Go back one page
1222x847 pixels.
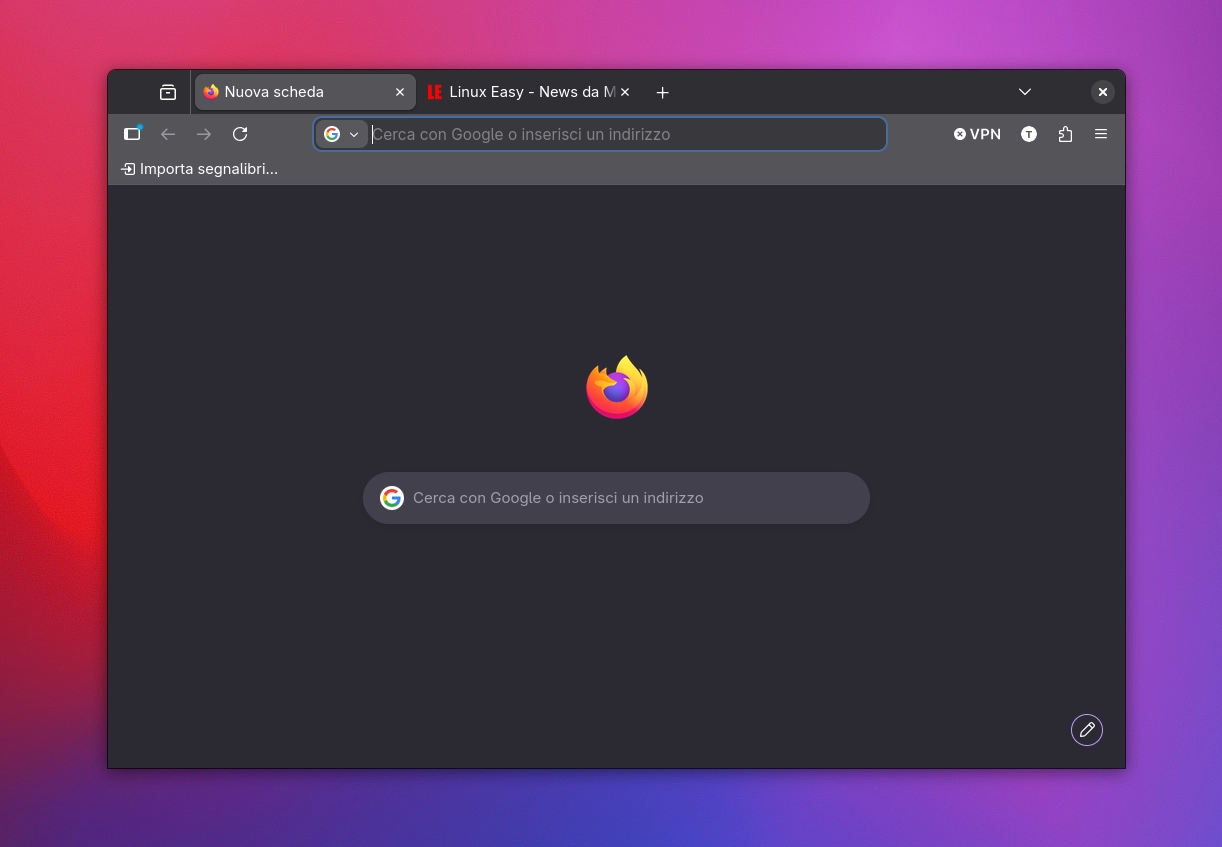click(x=168, y=134)
